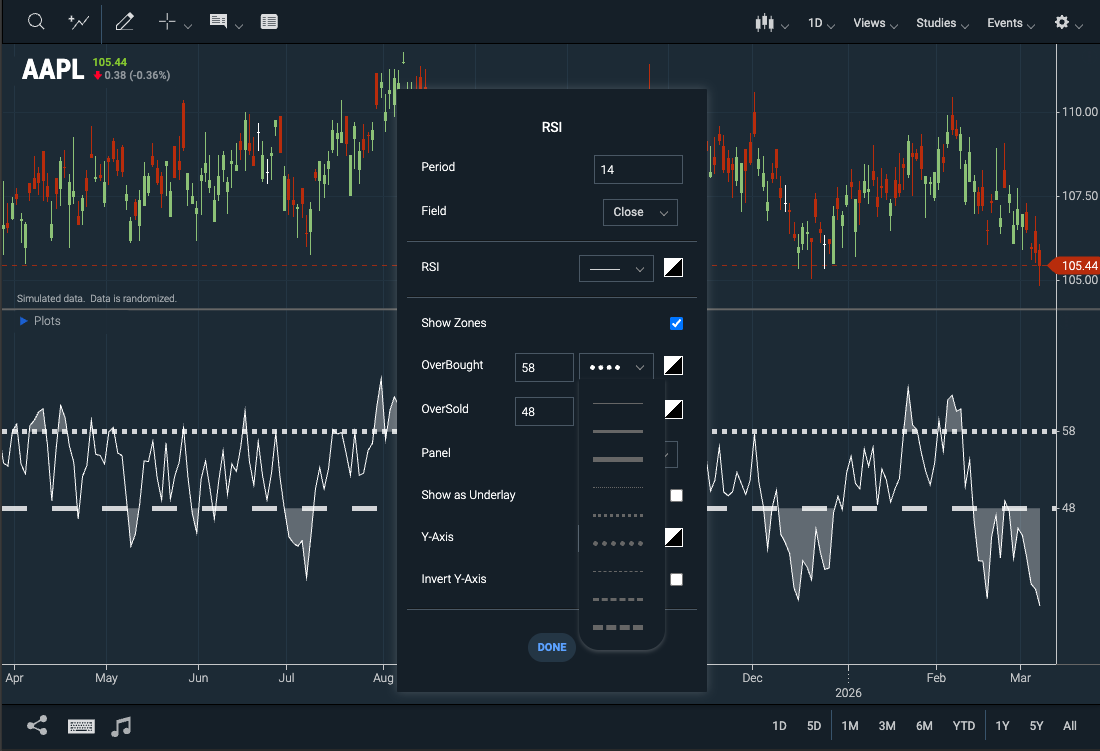This screenshot has height=751, width=1100.
Task: Enable Show Zones in RSI settings
Action: point(676,323)
